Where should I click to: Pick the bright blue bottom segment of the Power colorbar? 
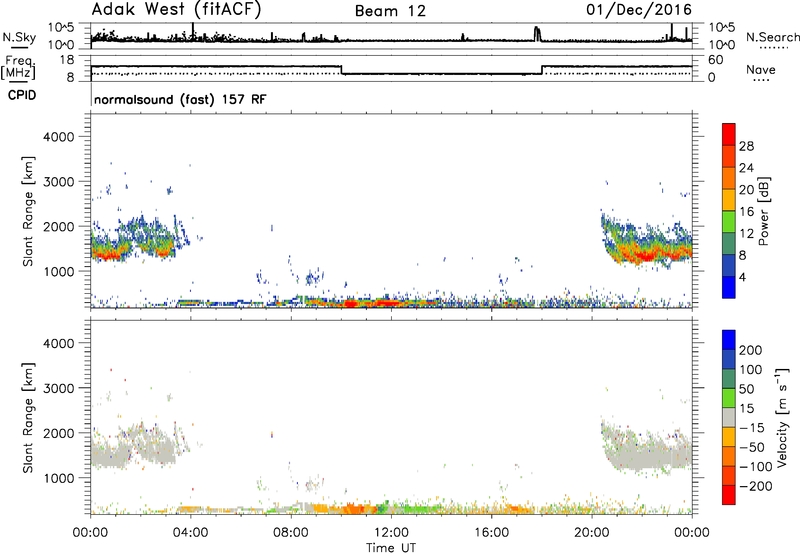tap(729, 287)
